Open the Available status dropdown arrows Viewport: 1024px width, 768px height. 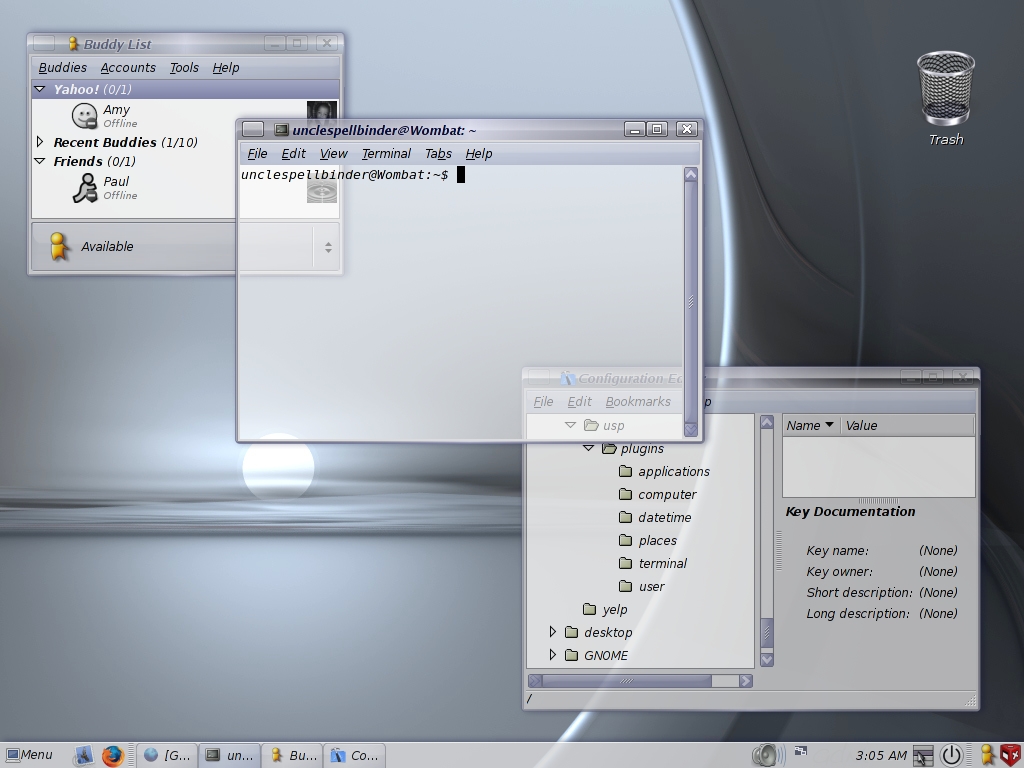pyautogui.click(x=328, y=248)
